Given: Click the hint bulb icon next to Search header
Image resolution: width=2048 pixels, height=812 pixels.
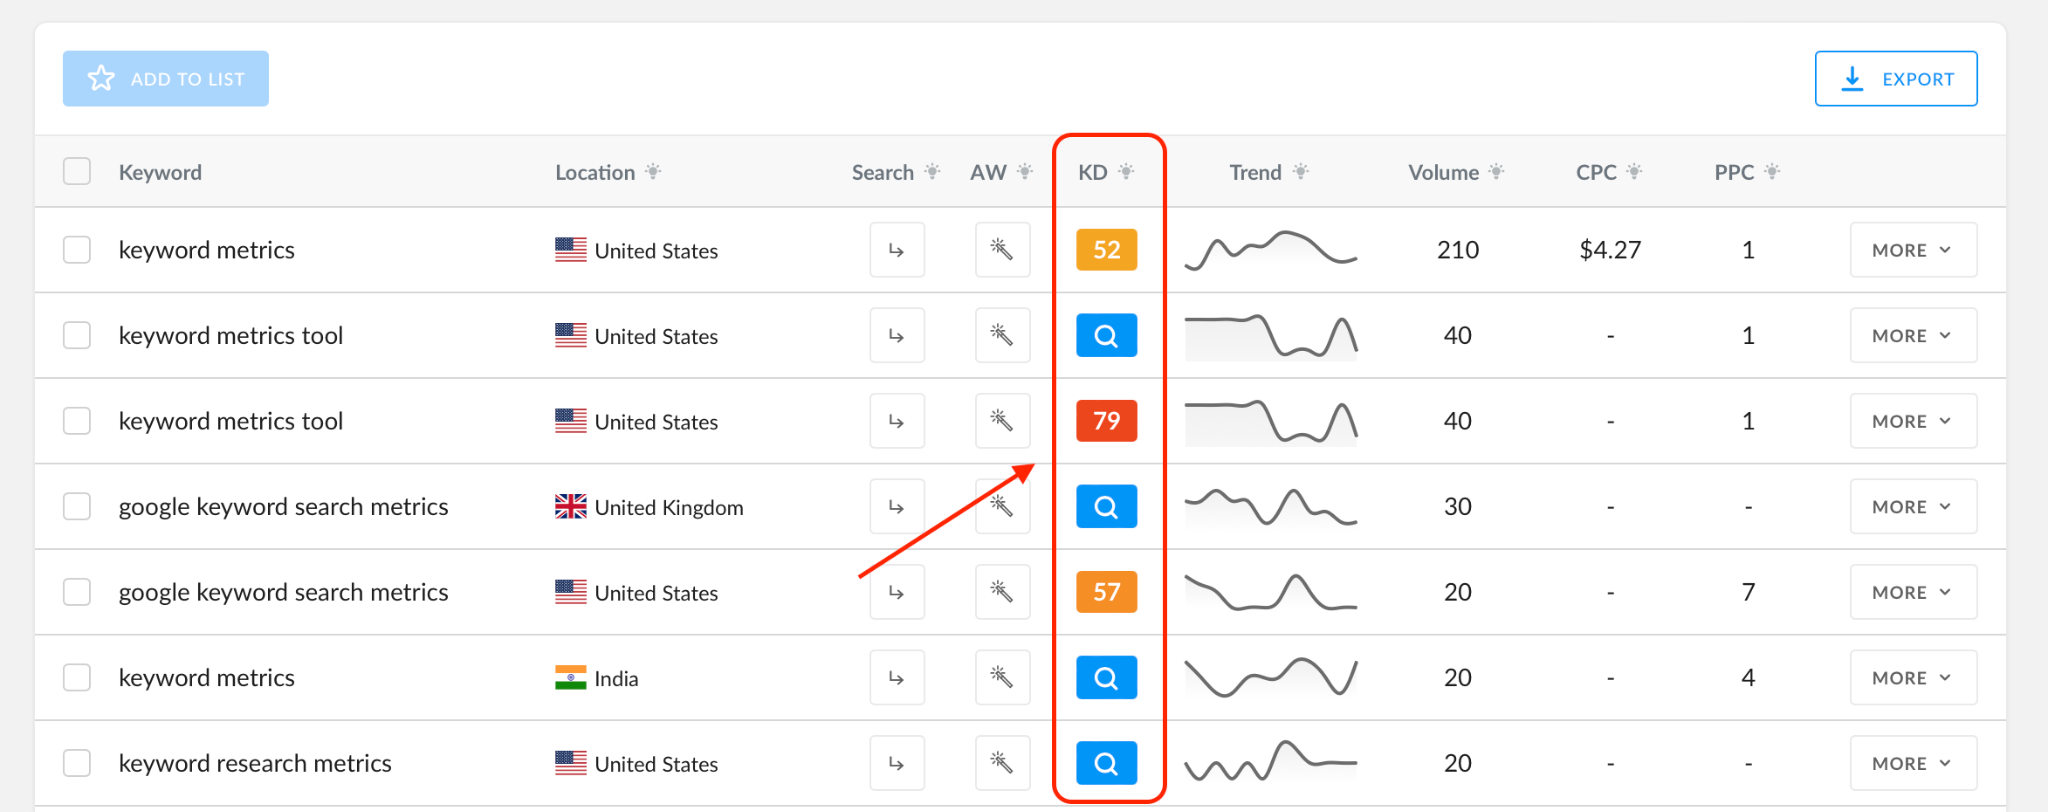Looking at the screenshot, I should tap(932, 172).
